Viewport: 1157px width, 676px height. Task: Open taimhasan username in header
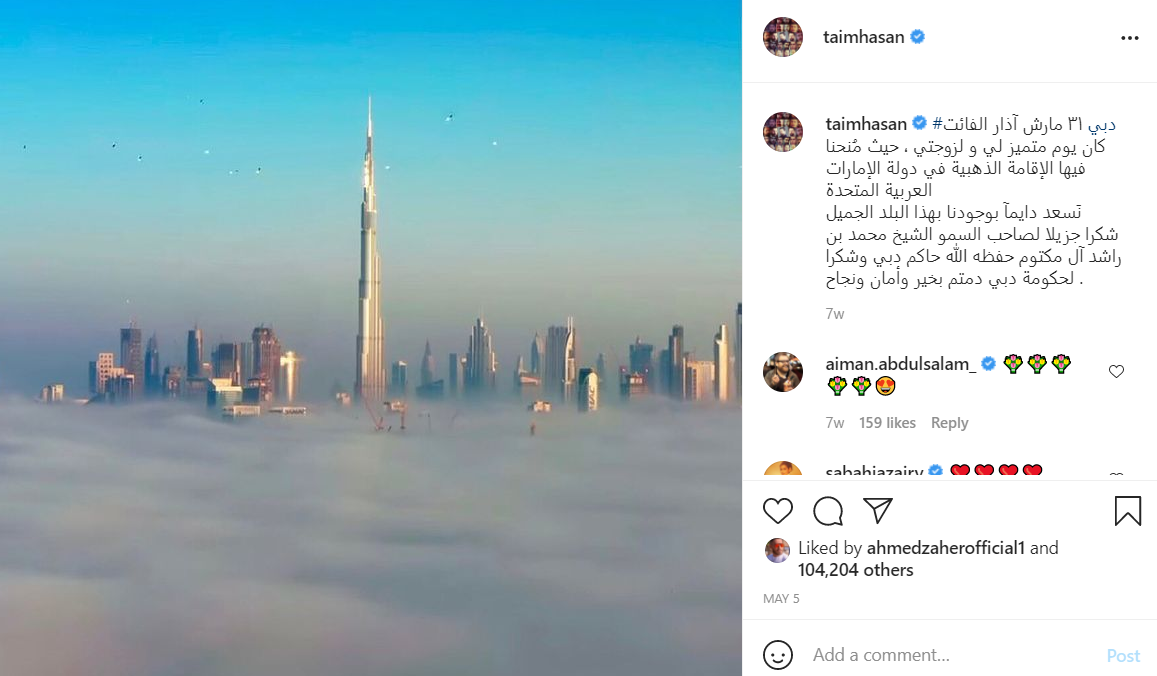(863, 37)
